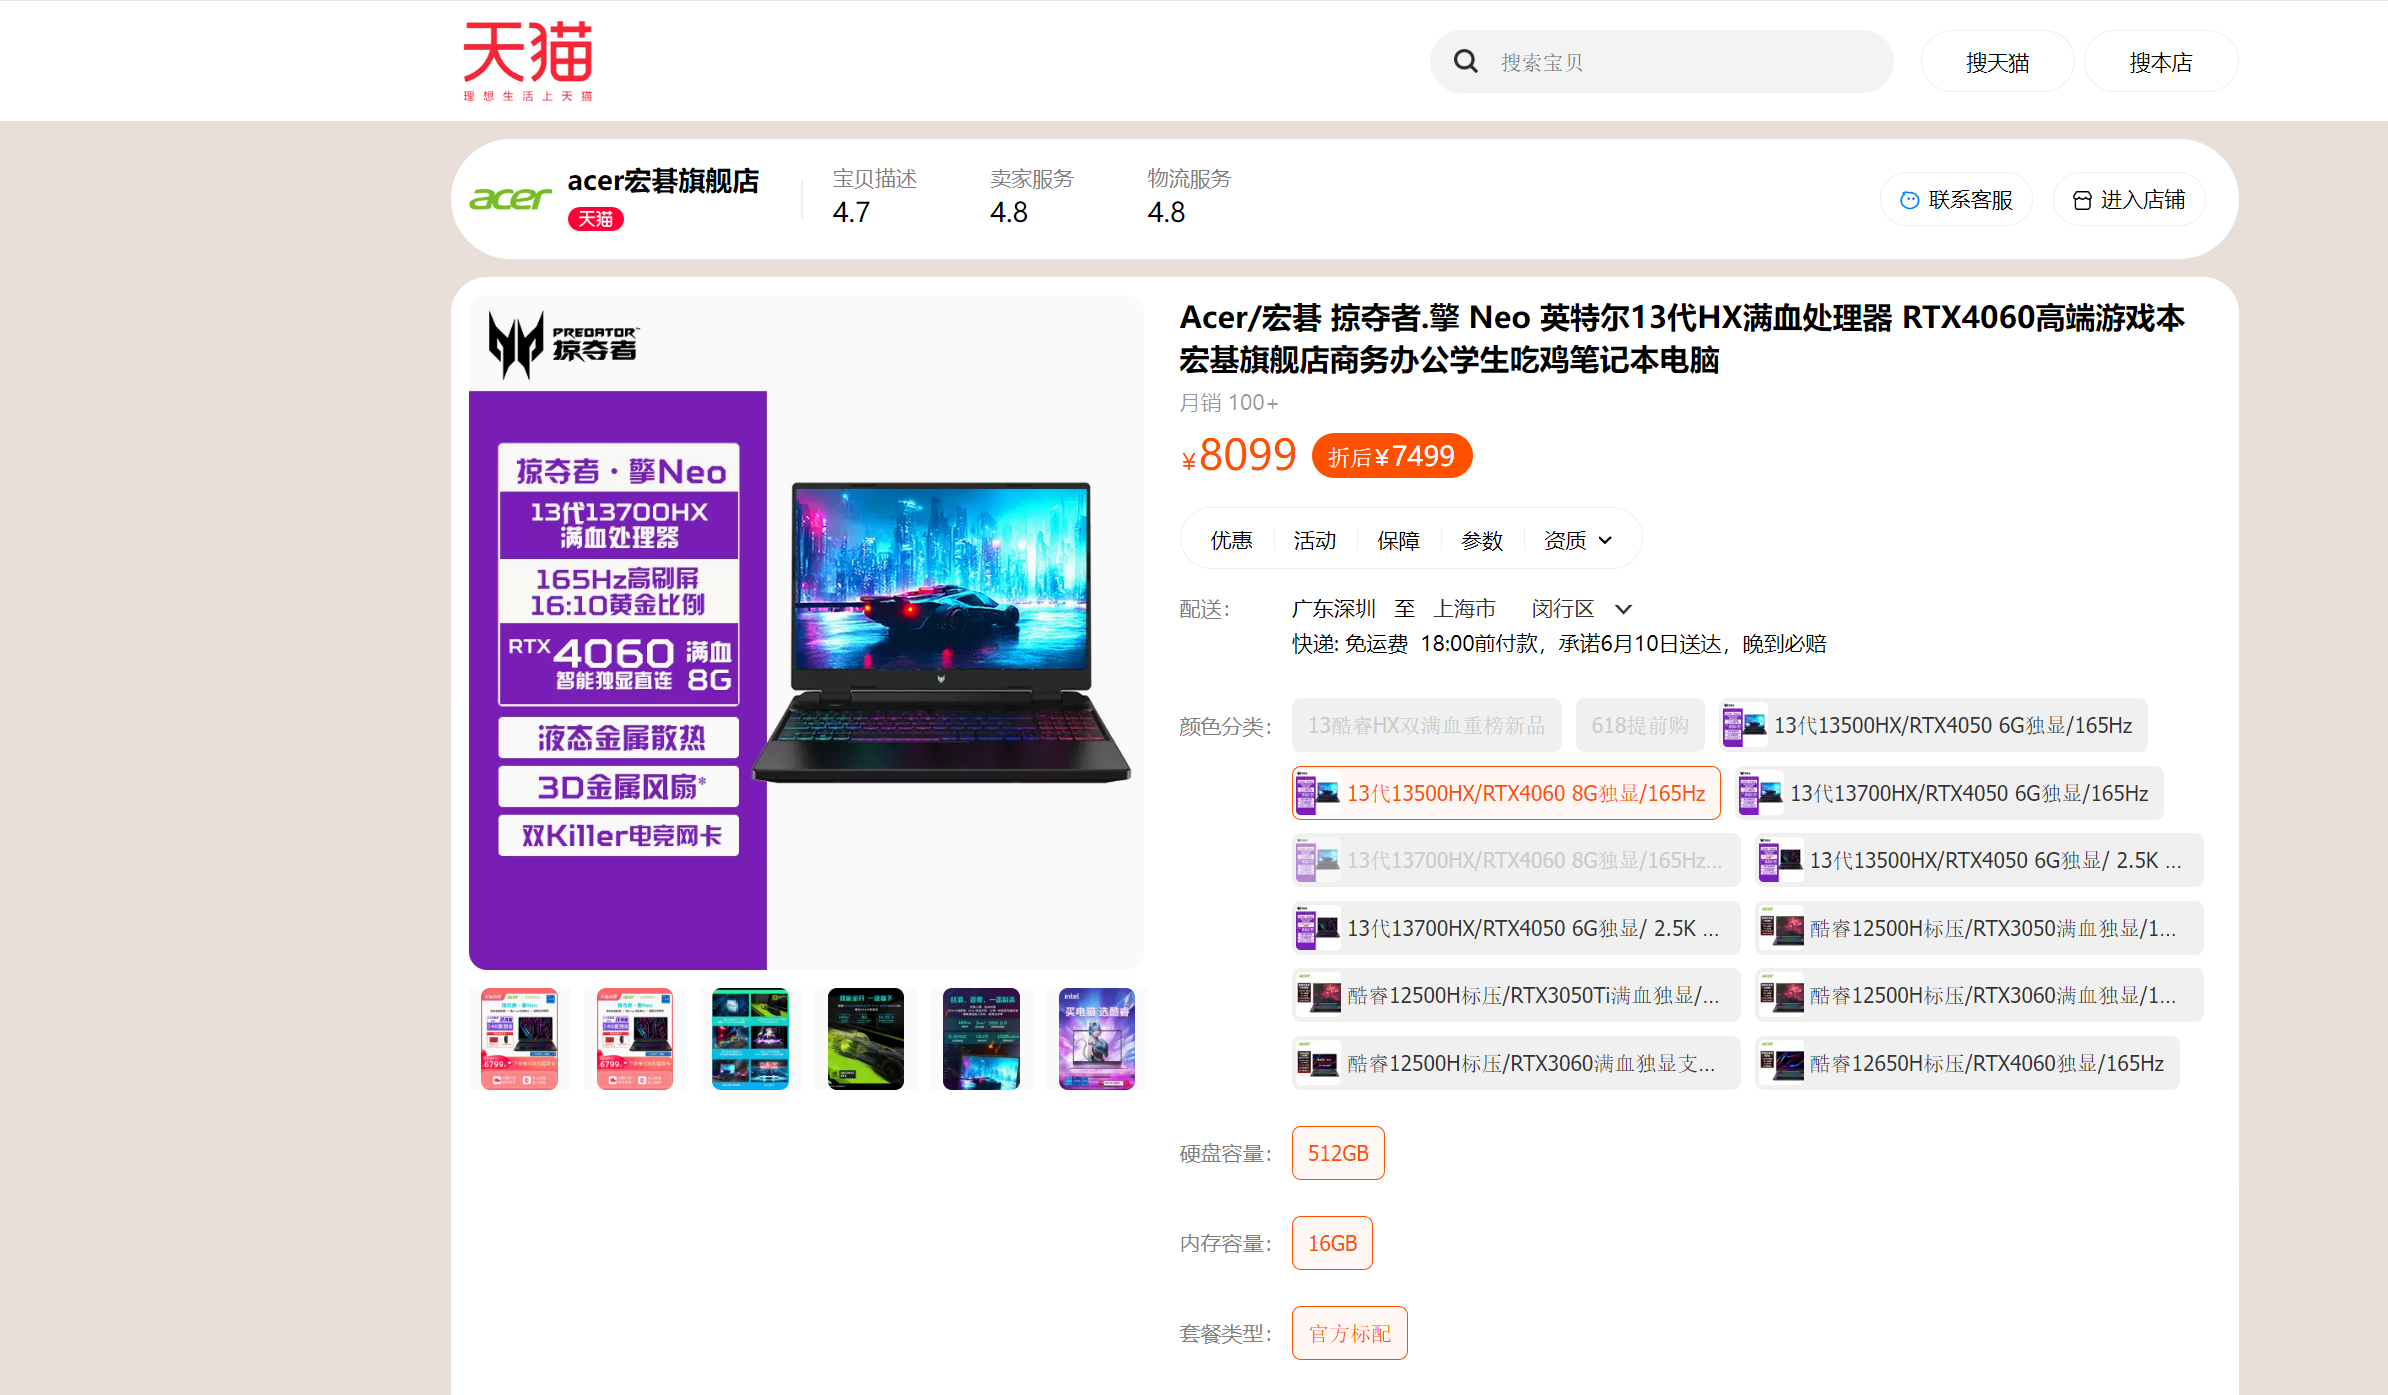The height and width of the screenshot is (1395, 2388).
Task: Open the 保障 tab
Action: coord(1398,540)
